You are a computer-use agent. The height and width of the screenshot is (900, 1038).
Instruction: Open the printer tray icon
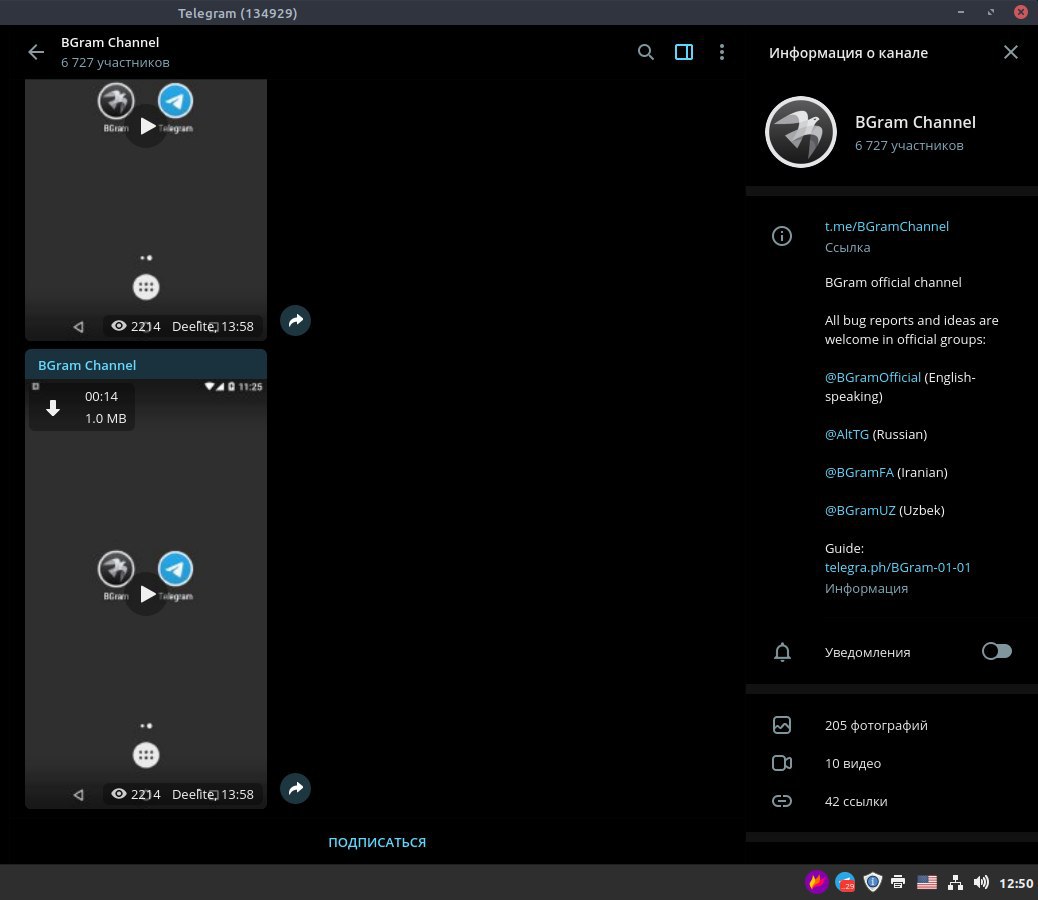(x=898, y=882)
